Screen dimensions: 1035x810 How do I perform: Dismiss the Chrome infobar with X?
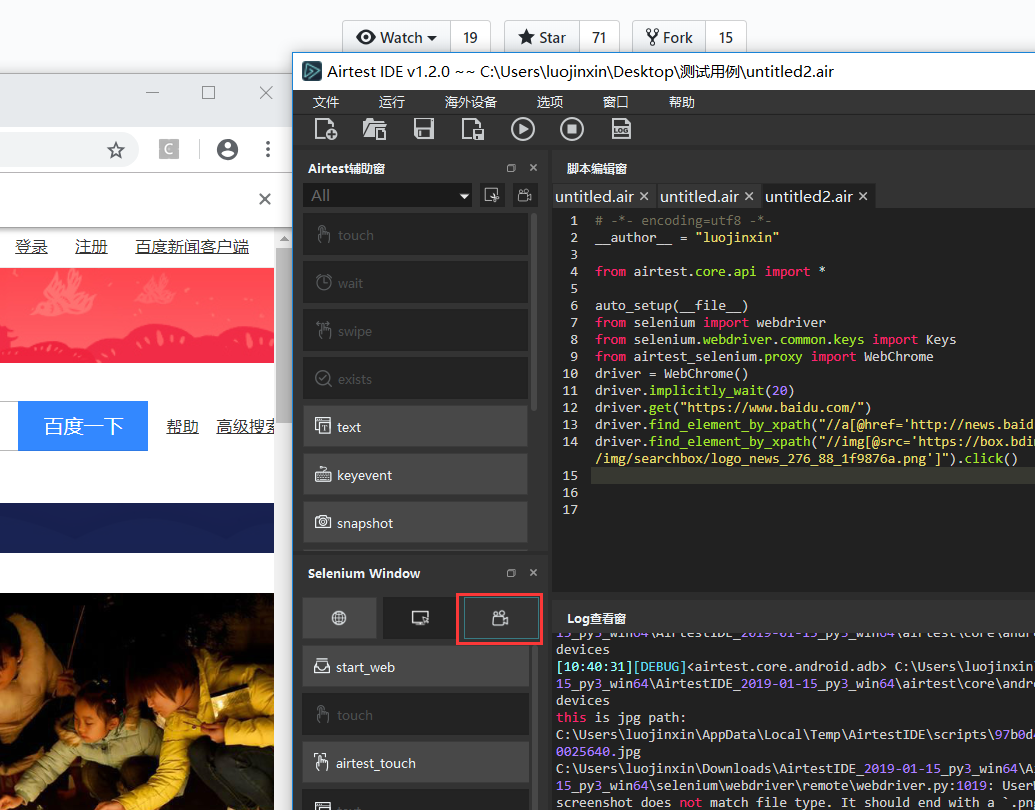click(x=265, y=199)
